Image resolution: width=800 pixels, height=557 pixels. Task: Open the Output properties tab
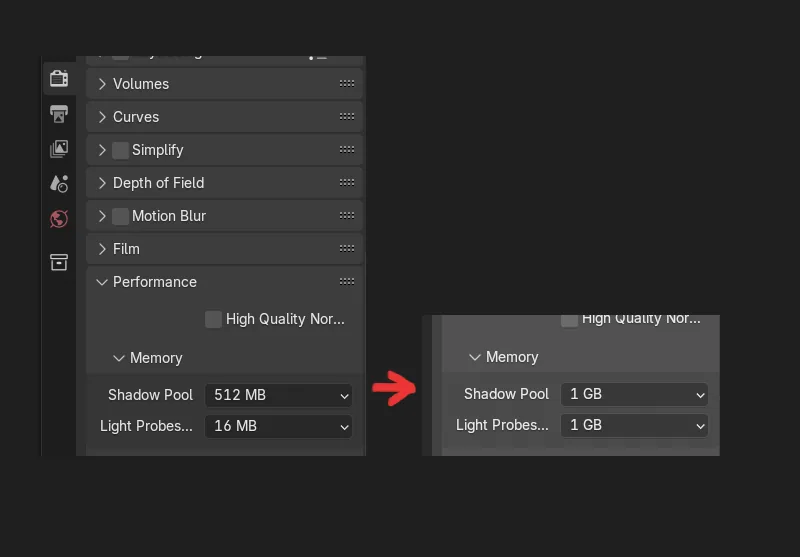point(59,114)
